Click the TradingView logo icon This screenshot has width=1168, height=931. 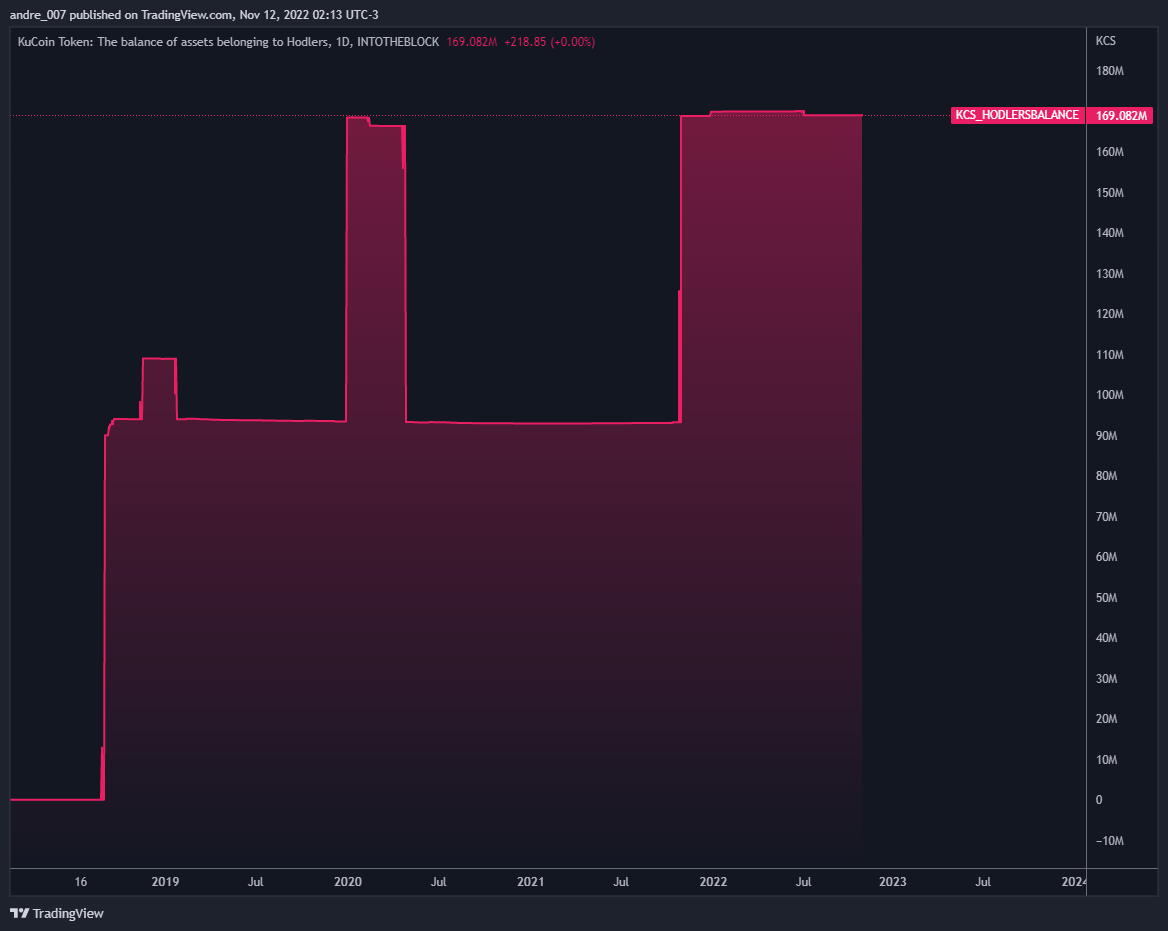point(19,913)
